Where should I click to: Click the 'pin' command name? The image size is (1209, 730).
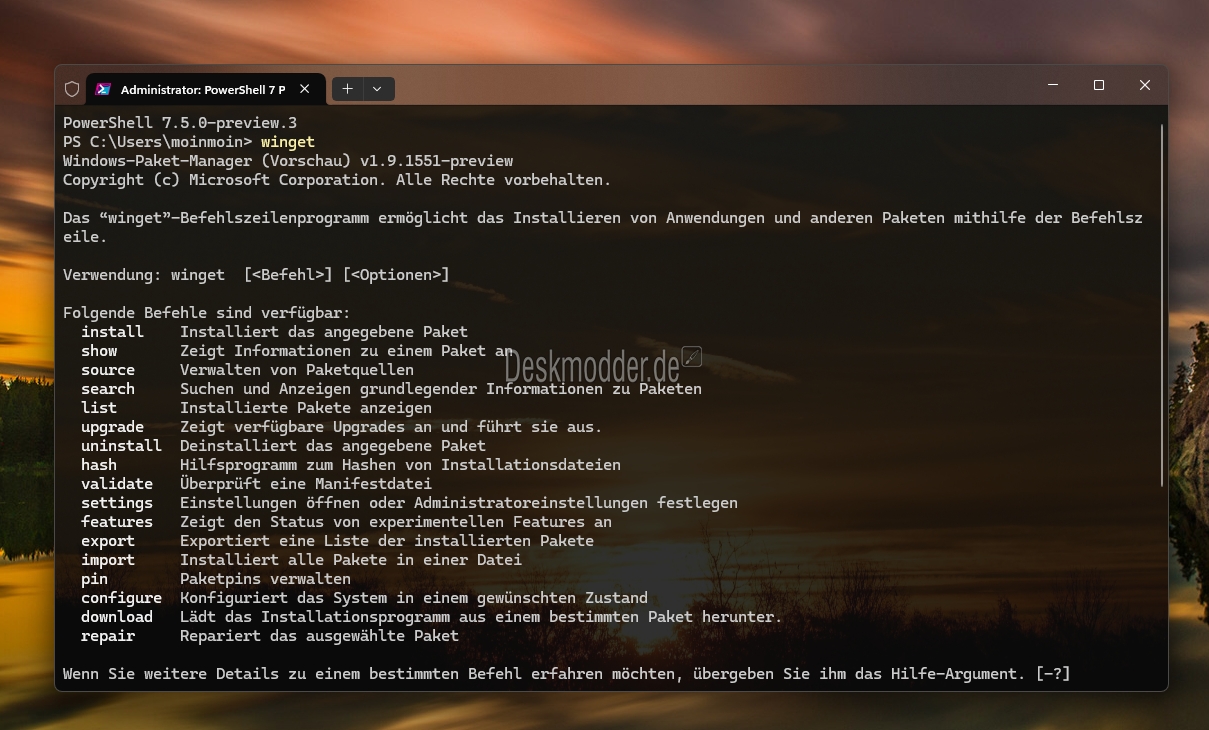94,579
